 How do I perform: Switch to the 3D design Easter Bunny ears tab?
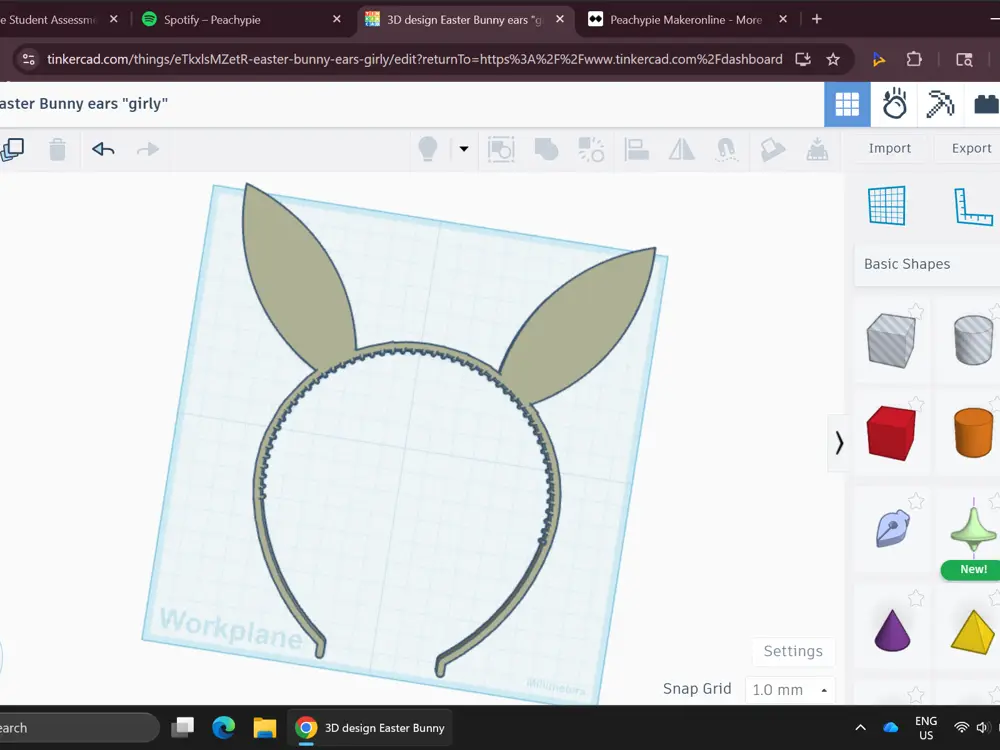click(x=464, y=20)
